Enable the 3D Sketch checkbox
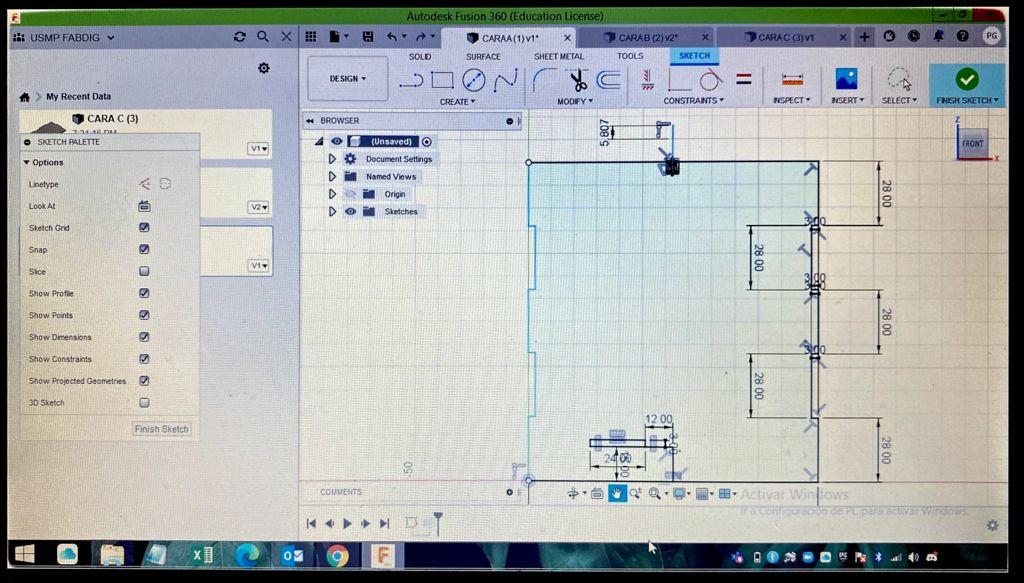The image size is (1024, 583). (x=144, y=403)
